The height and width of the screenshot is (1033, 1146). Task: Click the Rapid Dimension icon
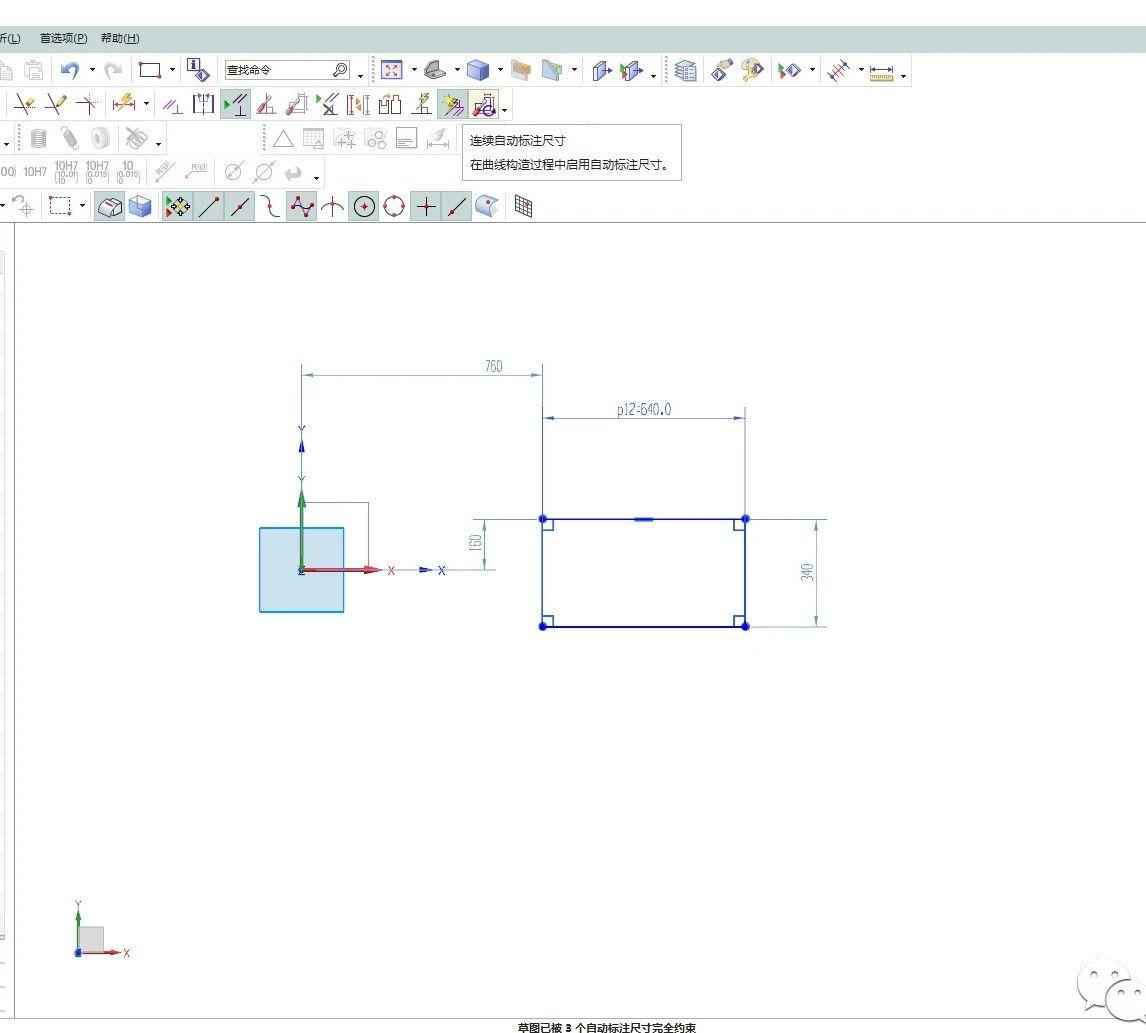[x=123, y=104]
